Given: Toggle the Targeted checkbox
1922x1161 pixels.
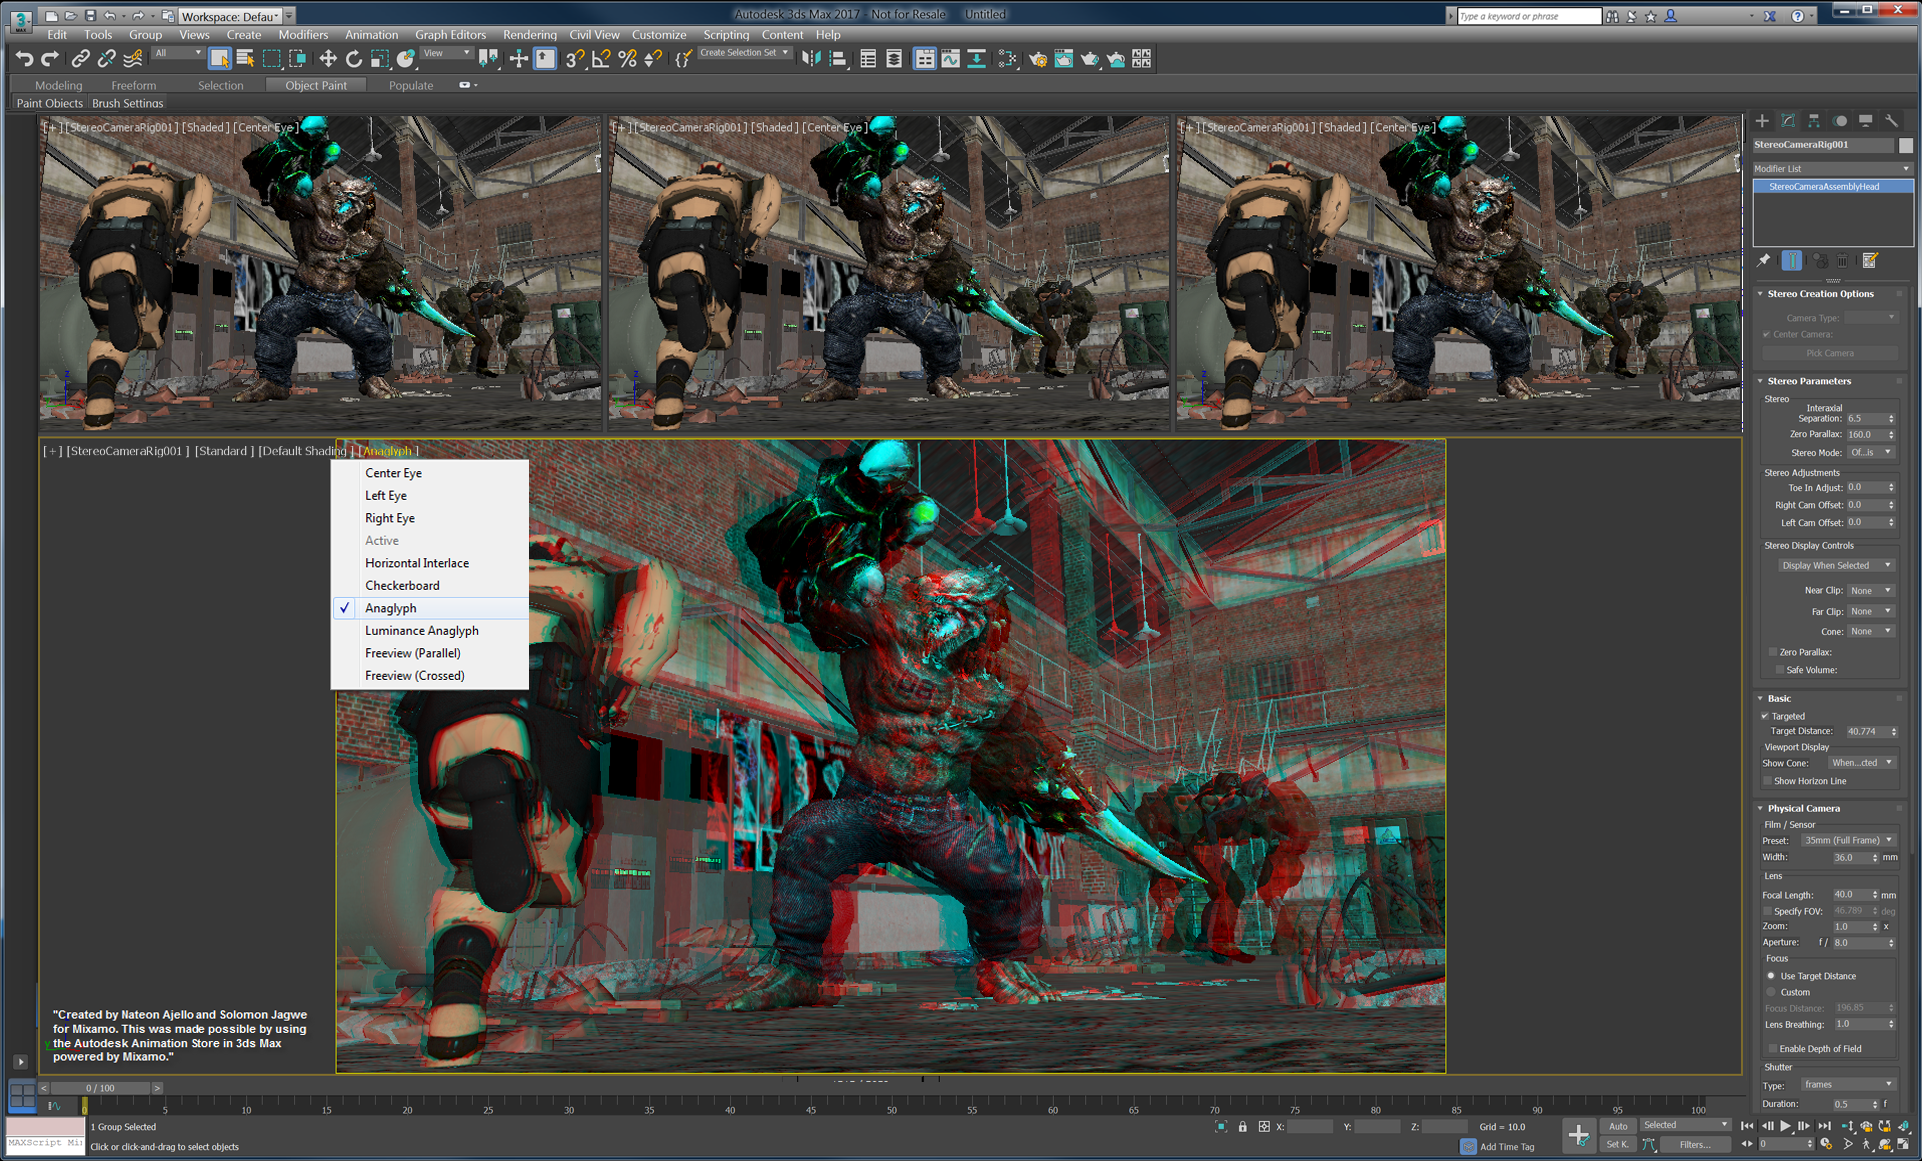Looking at the screenshot, I should pyautogui.click(x=1766, y=716).
